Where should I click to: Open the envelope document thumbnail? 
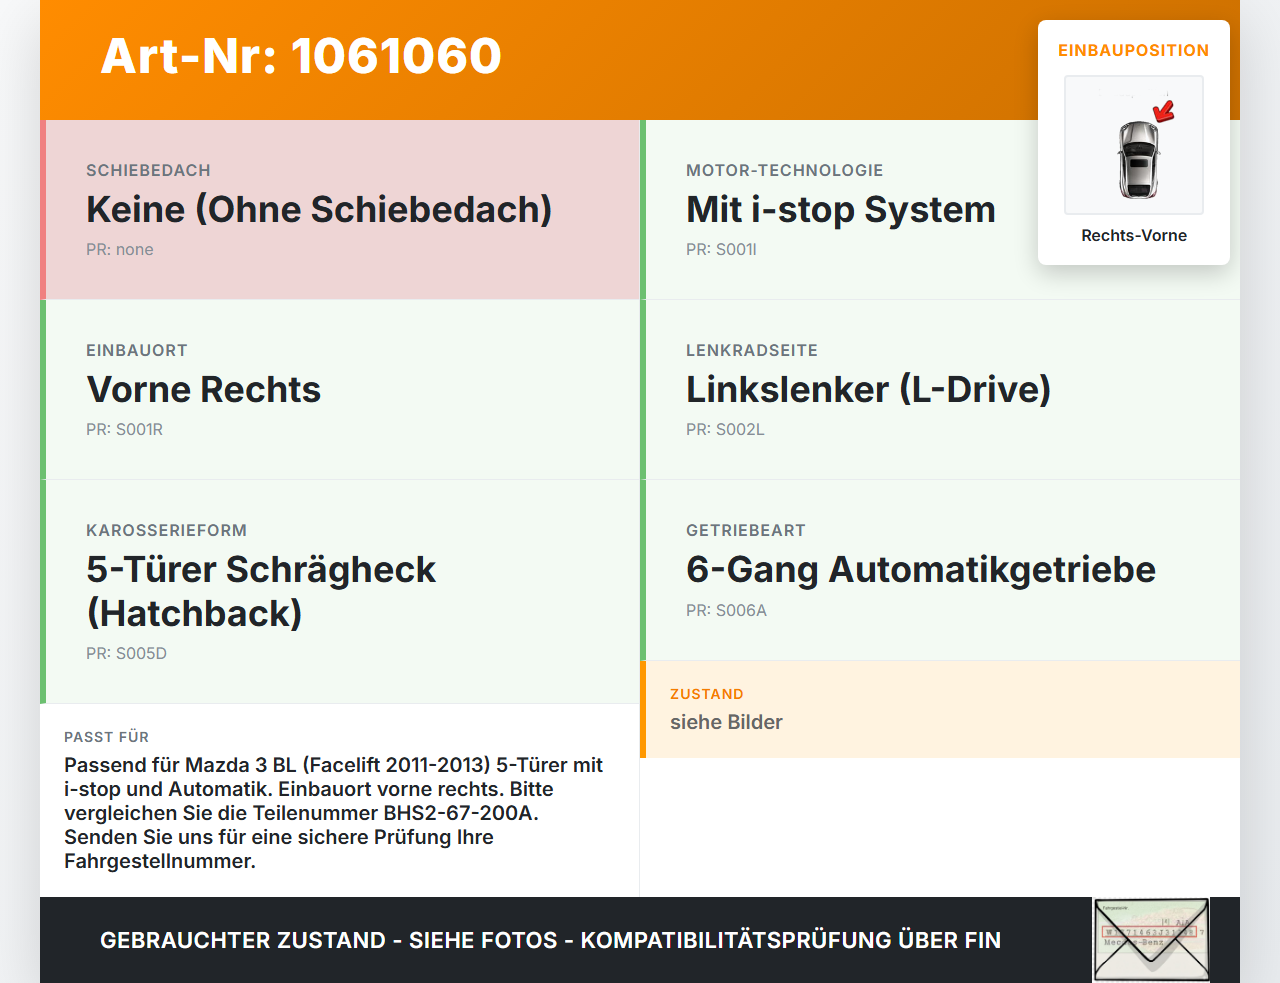click(x=1151, y=940)
